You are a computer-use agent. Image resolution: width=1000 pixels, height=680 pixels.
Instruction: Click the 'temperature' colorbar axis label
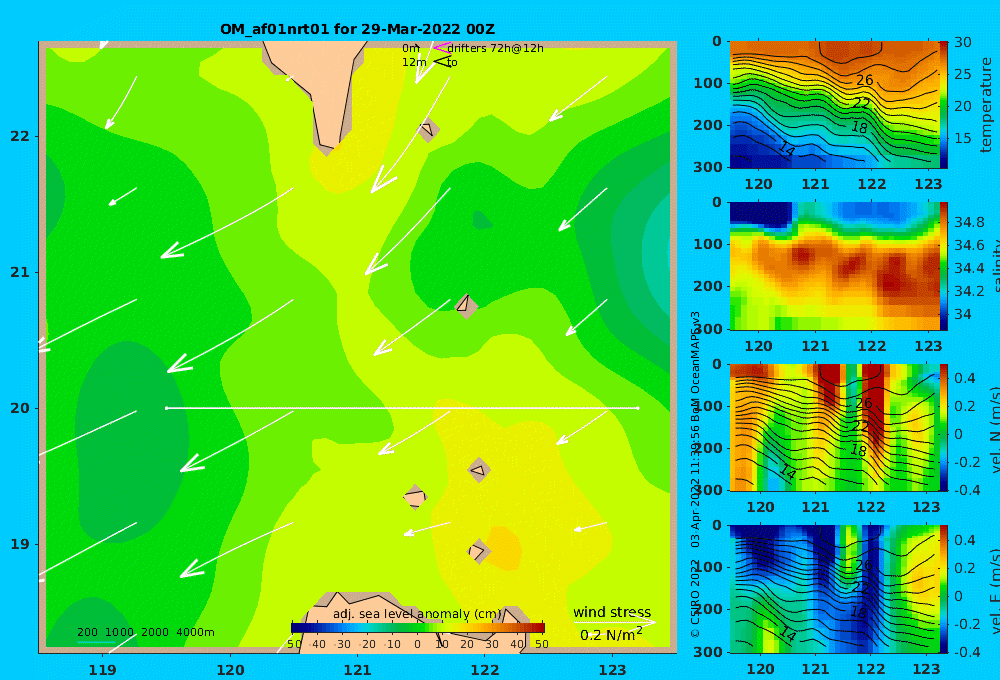click(986, 105)
